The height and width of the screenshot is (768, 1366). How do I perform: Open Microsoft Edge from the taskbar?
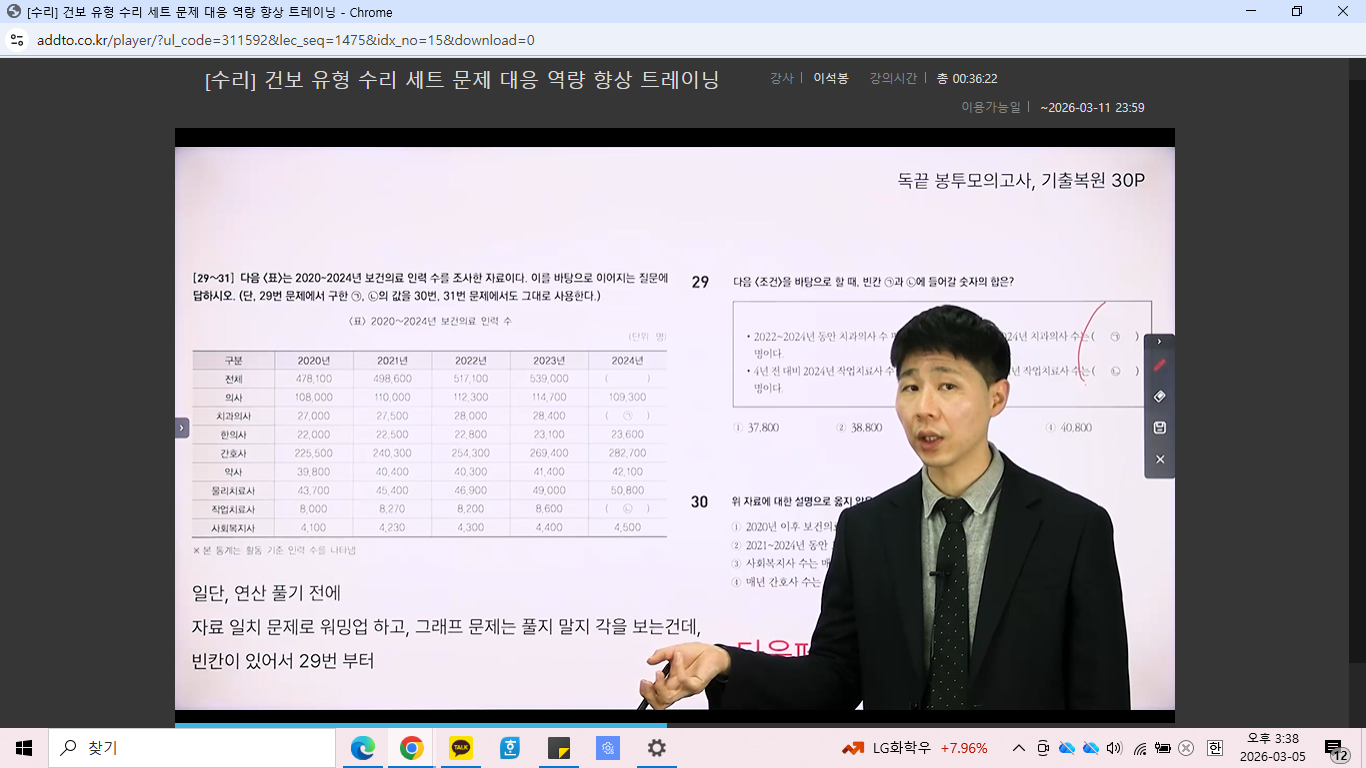pyautogui.click(x=362, y=748)
